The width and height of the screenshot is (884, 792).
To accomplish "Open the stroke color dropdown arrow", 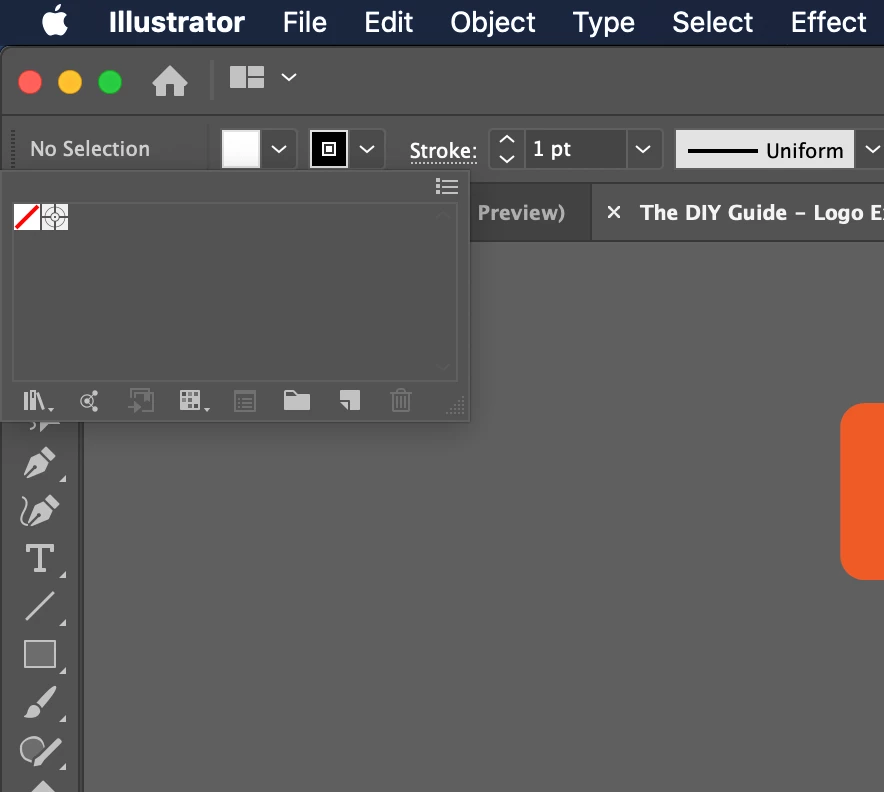I will pos(367,149).
